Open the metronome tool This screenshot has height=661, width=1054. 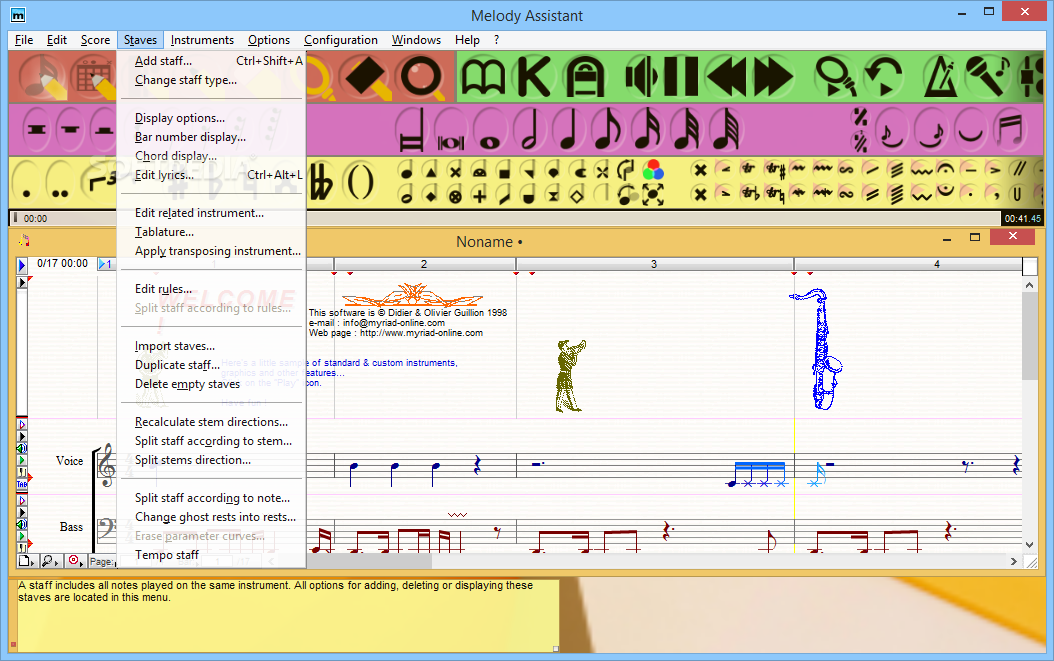coord(942,77)
